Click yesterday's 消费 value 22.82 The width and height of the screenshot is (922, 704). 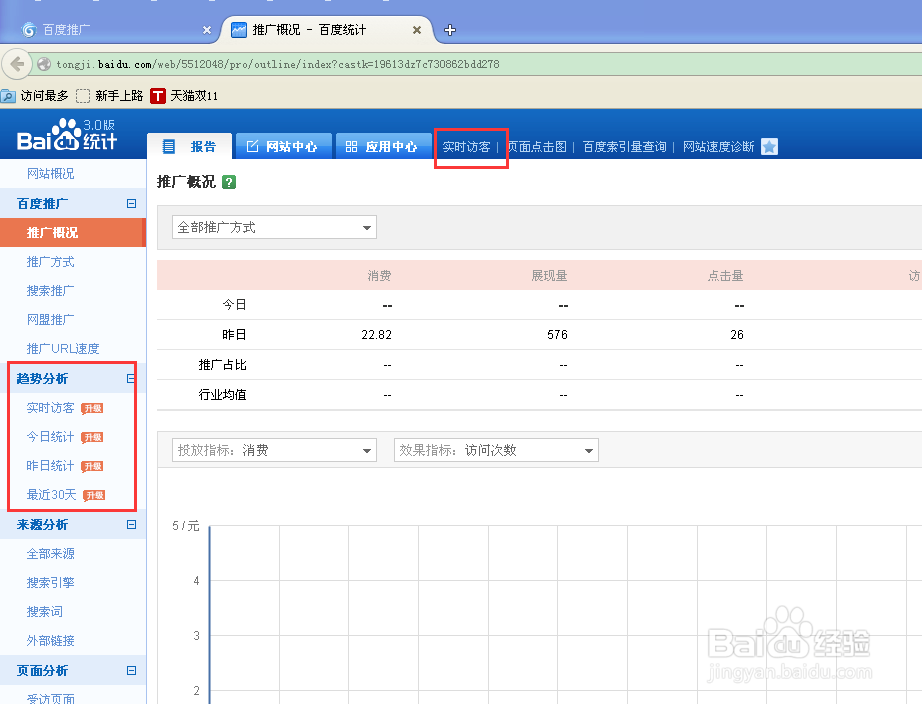pyautogui.click(x=376, y=335)
